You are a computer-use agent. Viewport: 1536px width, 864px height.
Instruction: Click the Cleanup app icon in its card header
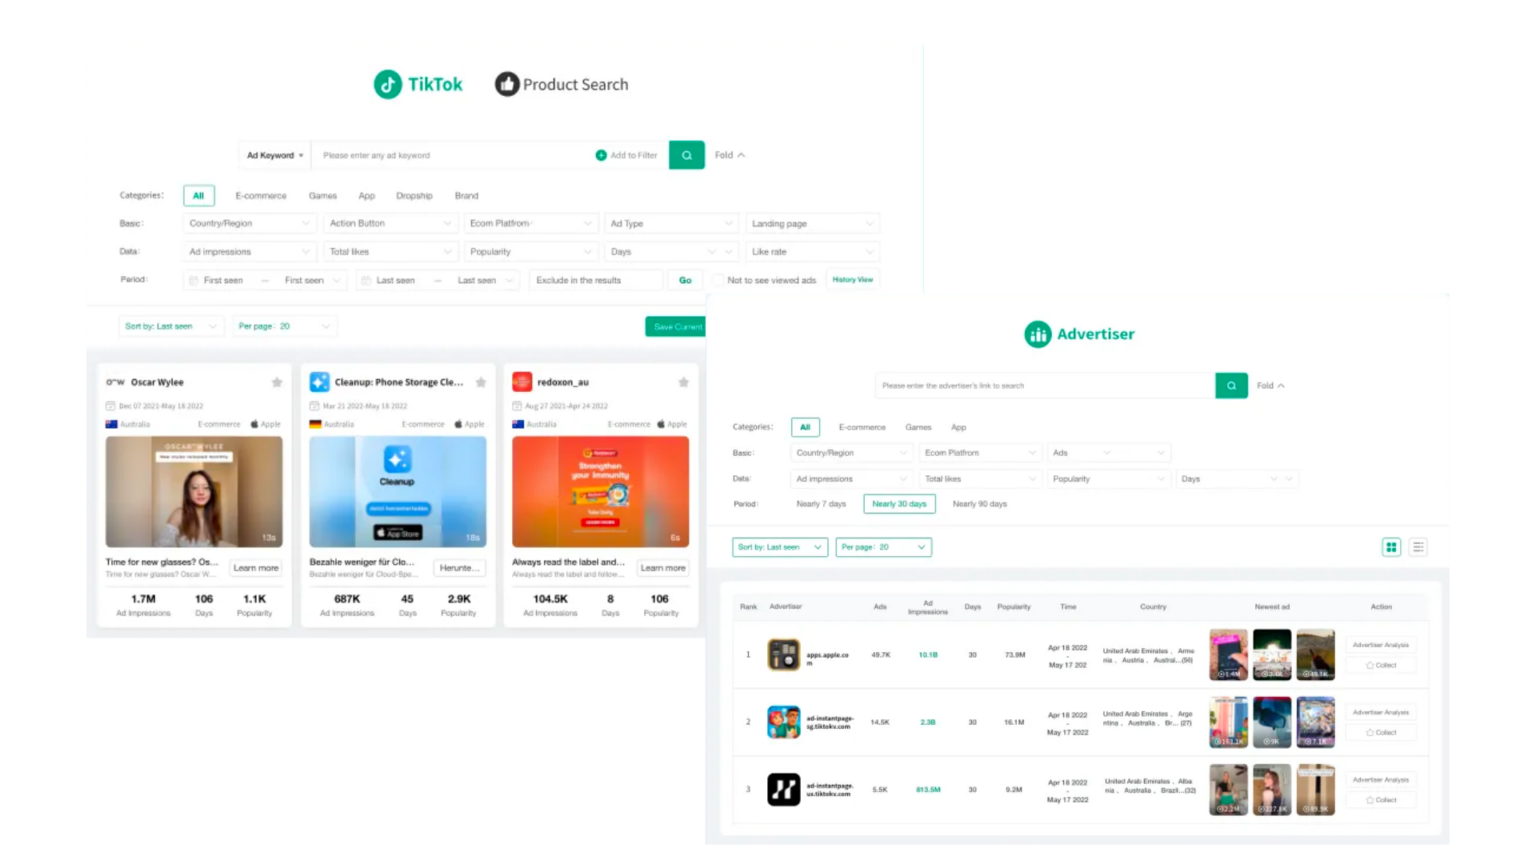tap(319, 382)
